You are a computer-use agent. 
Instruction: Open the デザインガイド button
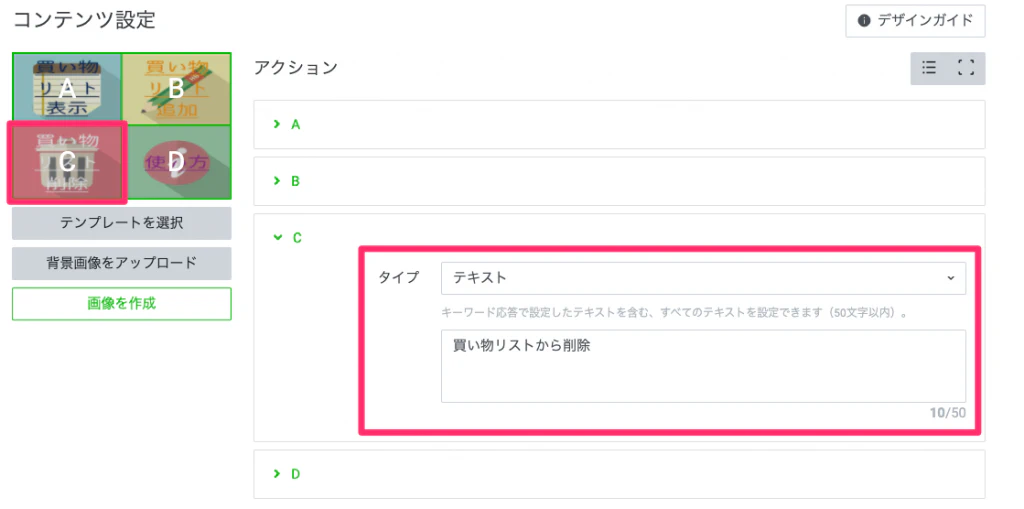[915, 21]
